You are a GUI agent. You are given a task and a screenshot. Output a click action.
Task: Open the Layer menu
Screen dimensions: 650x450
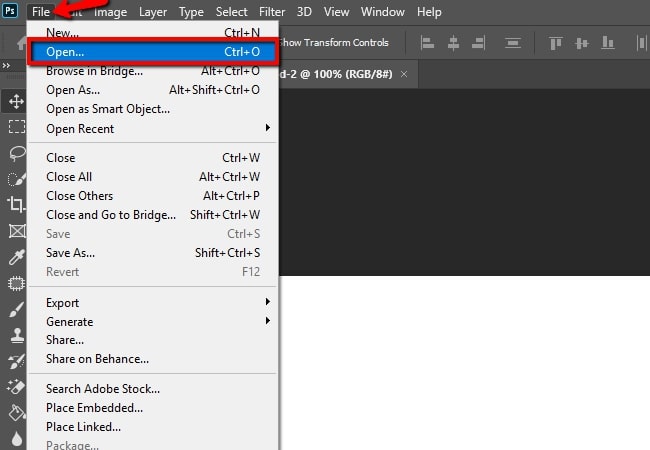coord(153,12)
